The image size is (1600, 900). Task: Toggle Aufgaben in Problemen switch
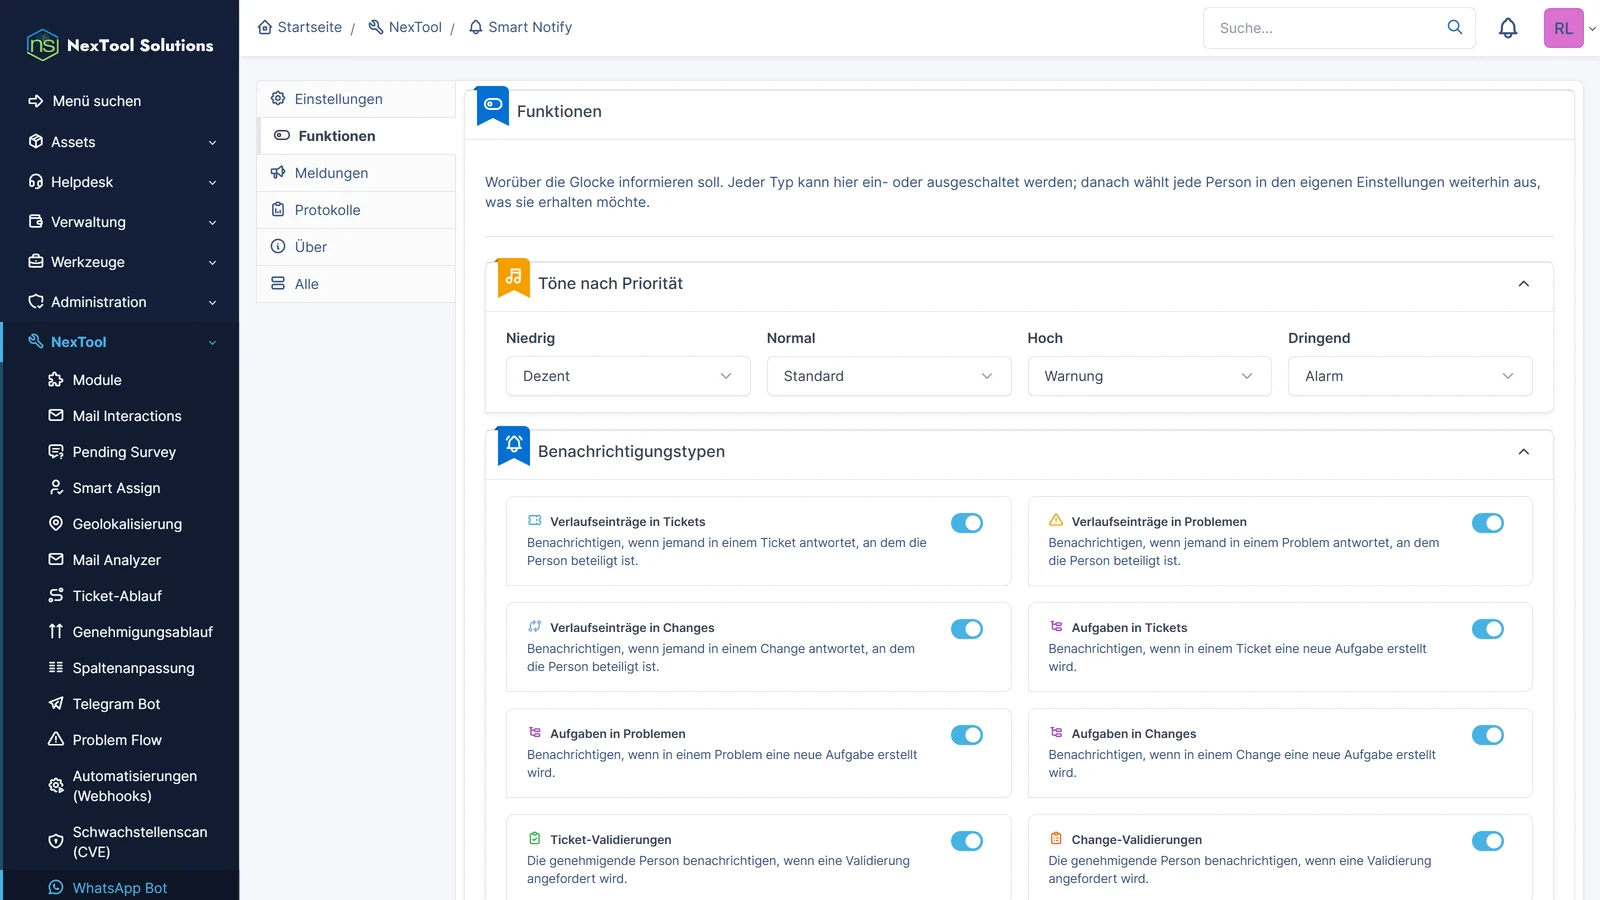tap(967, 735)
